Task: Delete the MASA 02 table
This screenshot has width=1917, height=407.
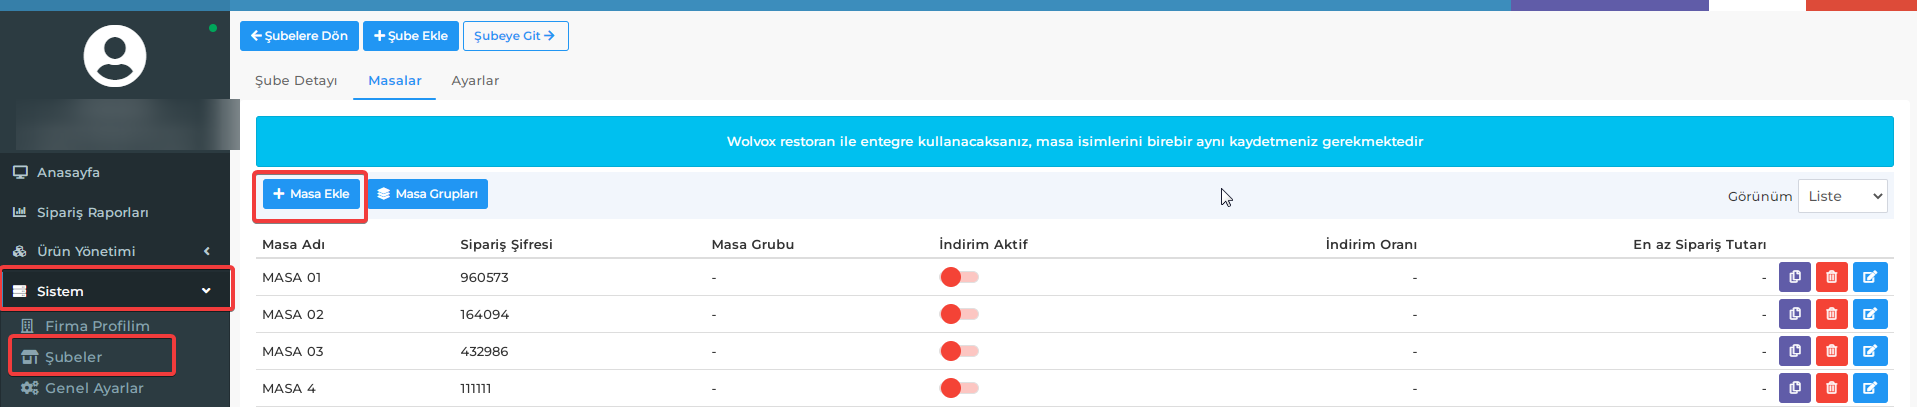Action: [1832, 314]
